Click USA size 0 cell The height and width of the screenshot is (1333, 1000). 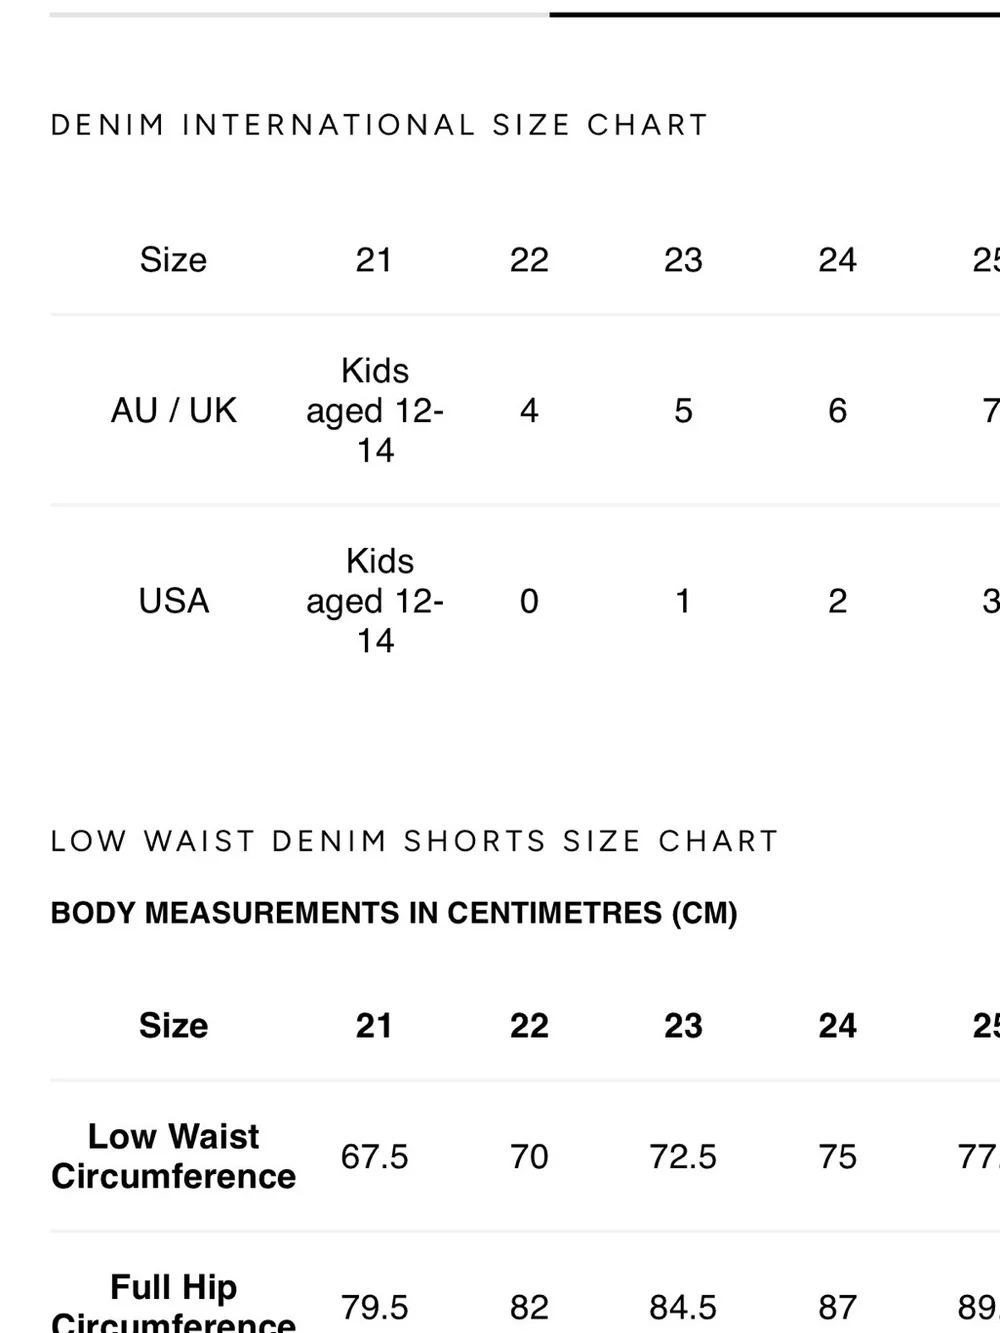529,601
